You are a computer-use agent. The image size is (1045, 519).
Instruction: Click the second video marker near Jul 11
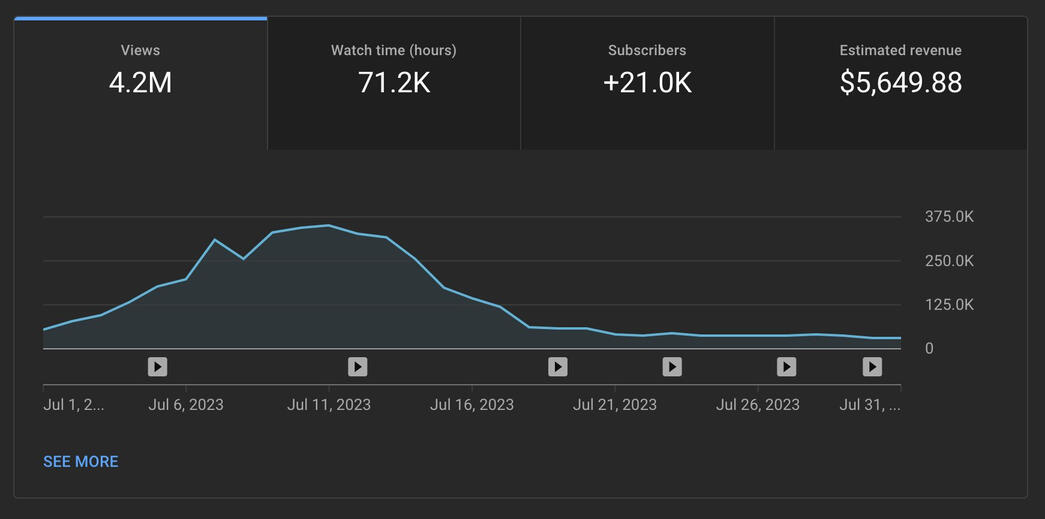[x=357, y=367]
